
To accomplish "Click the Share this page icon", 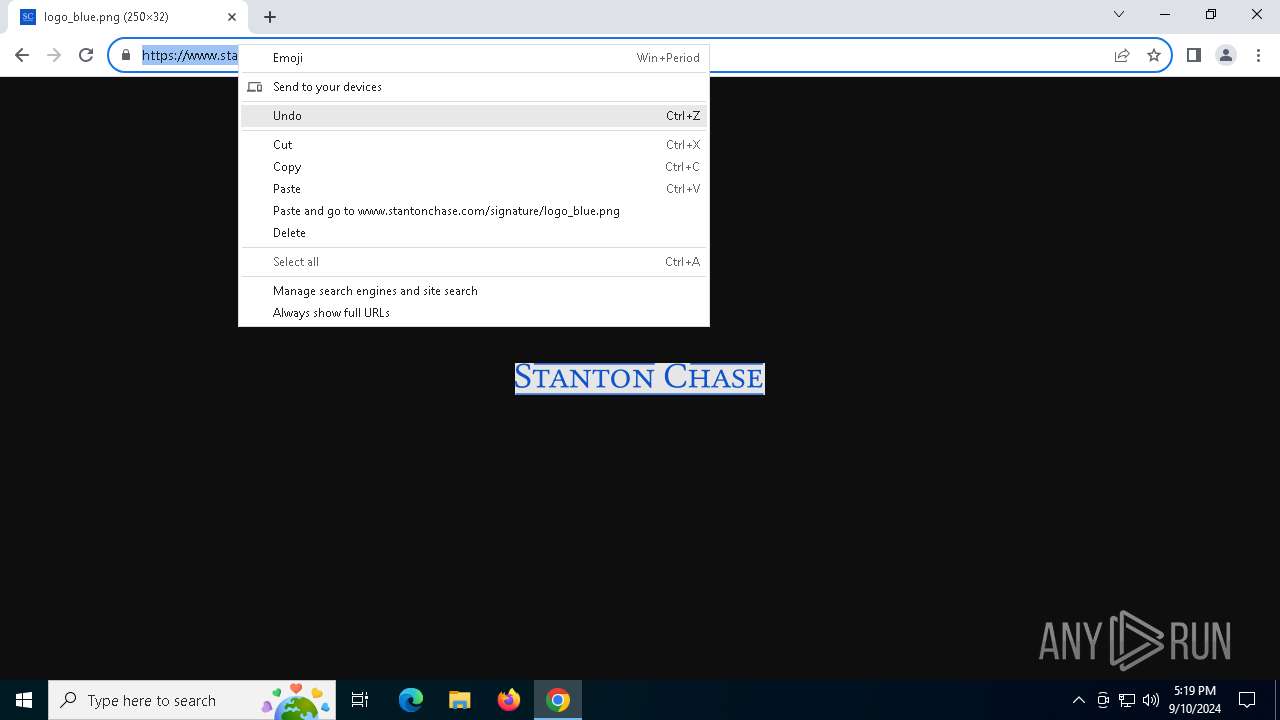I will click(x=1122, y=55).
